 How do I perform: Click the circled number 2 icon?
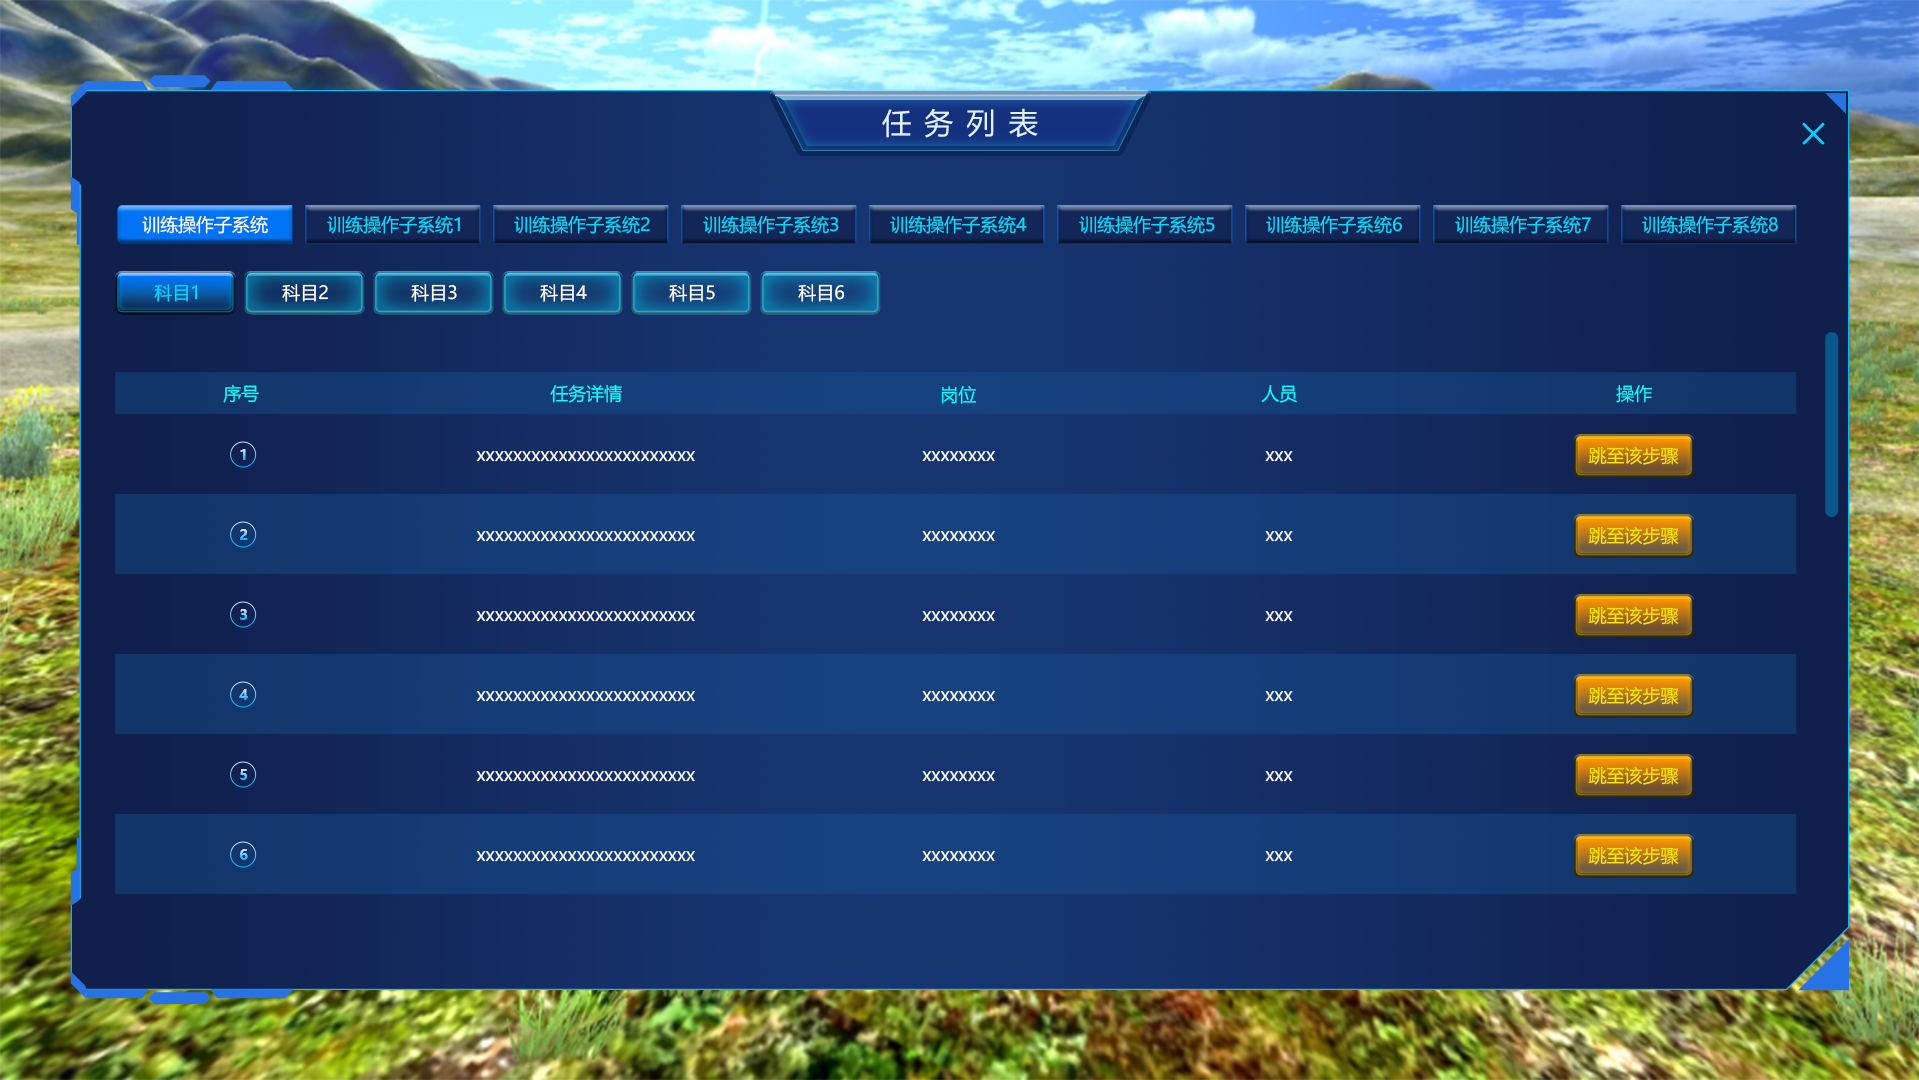point(243,535)
